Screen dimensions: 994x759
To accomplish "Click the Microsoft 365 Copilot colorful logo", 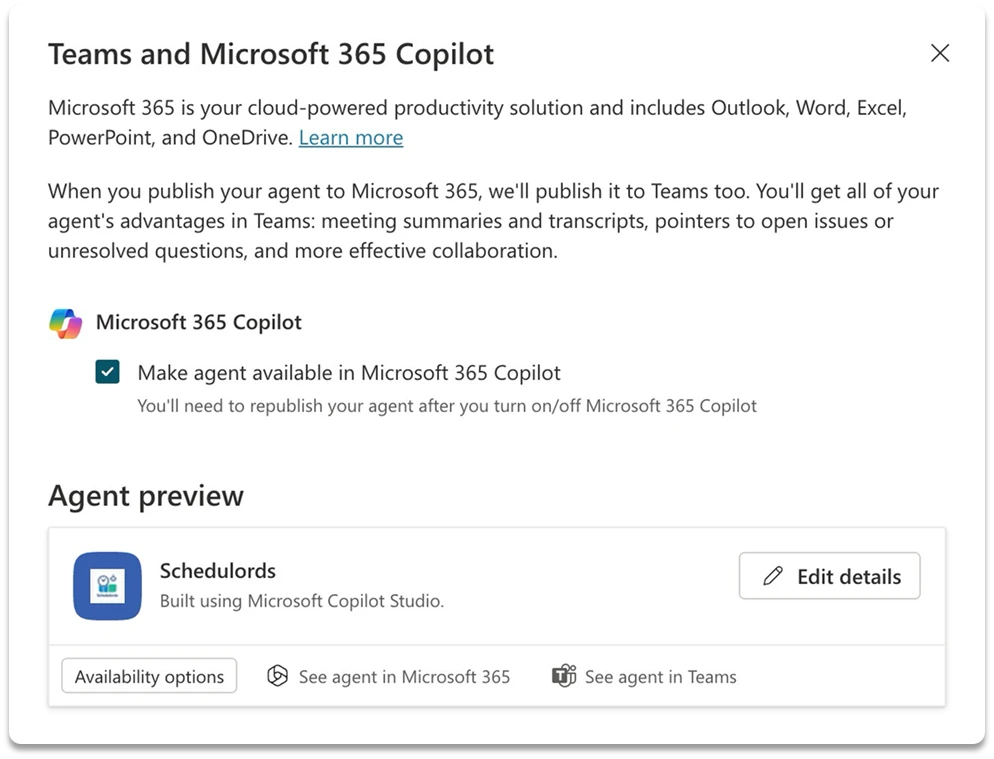I will click(x=66, y=323).
